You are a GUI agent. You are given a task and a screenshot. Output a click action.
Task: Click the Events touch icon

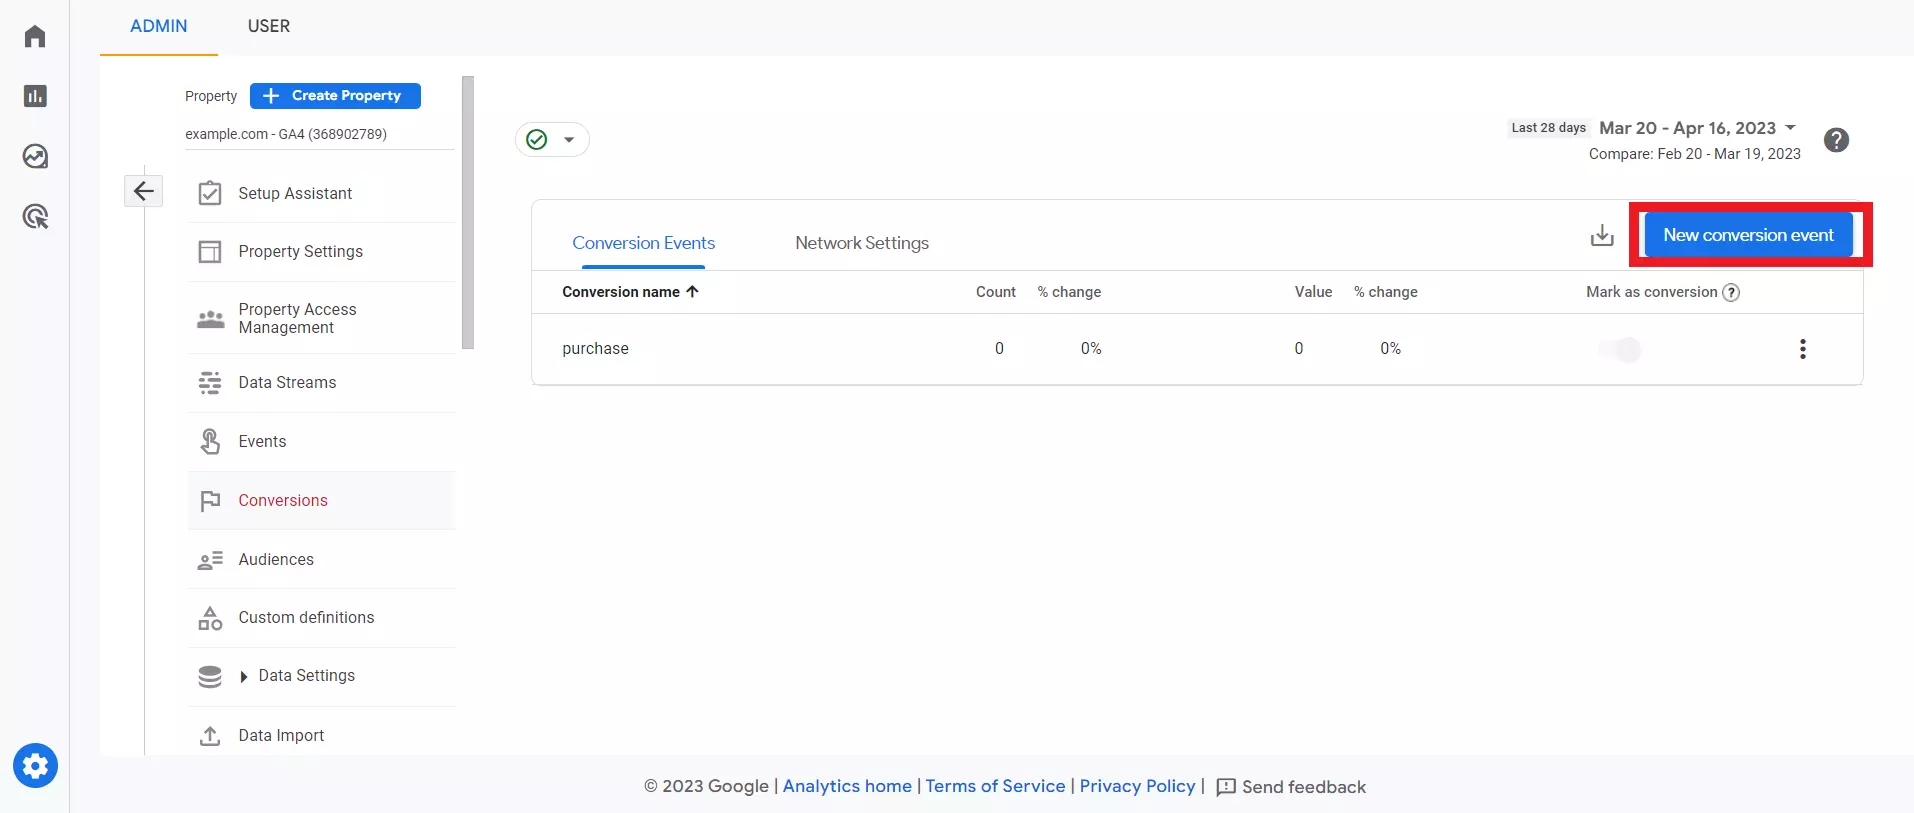(x=210, y=441)
